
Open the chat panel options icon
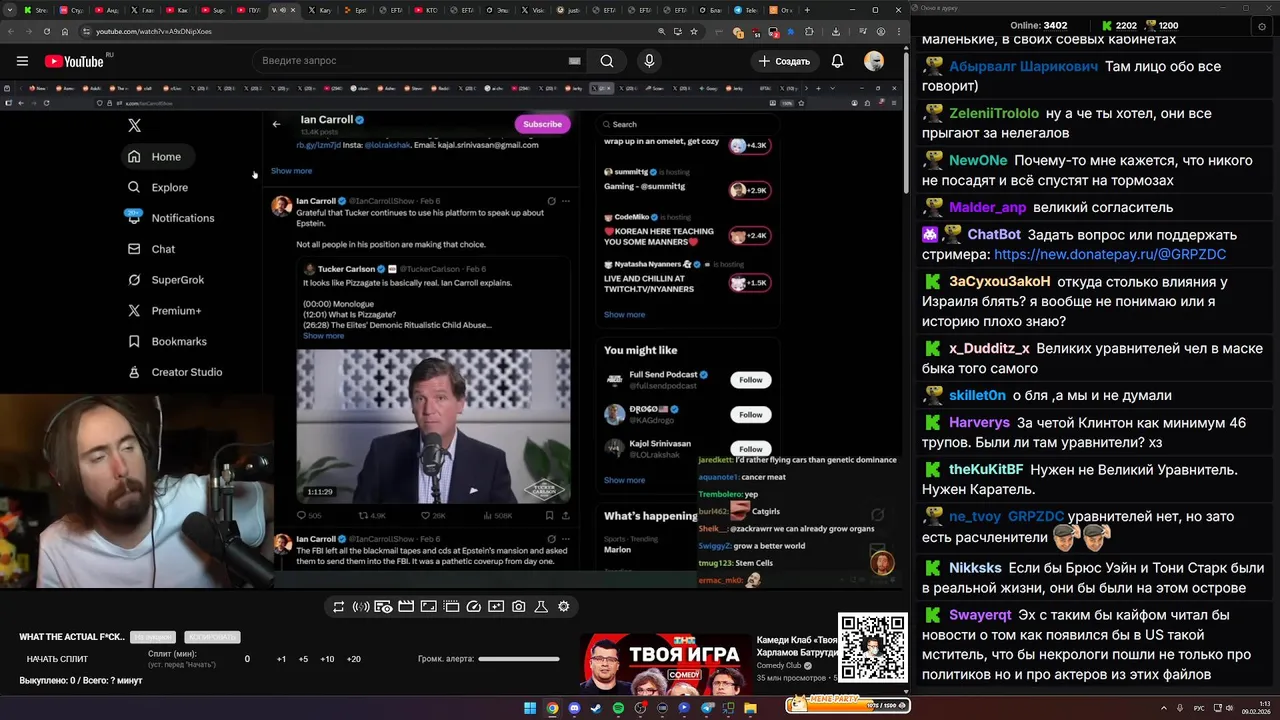1262,27
